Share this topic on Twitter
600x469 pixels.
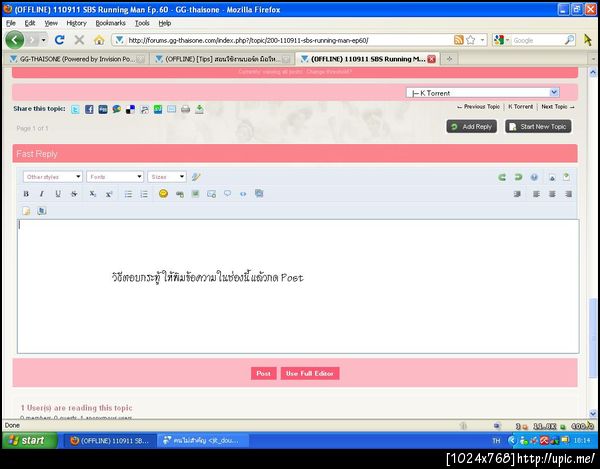pos(75,109)
